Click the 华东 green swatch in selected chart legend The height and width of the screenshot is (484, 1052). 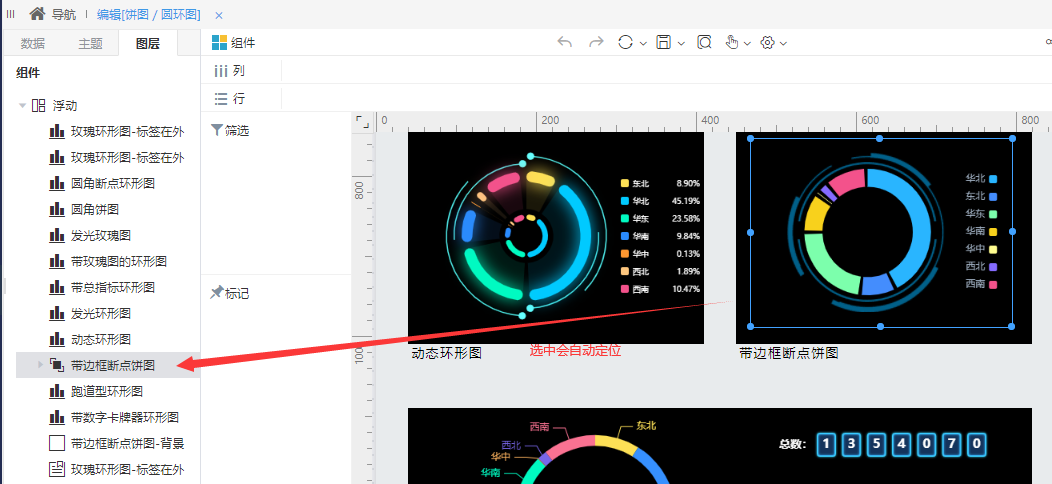tap(993, 214)
